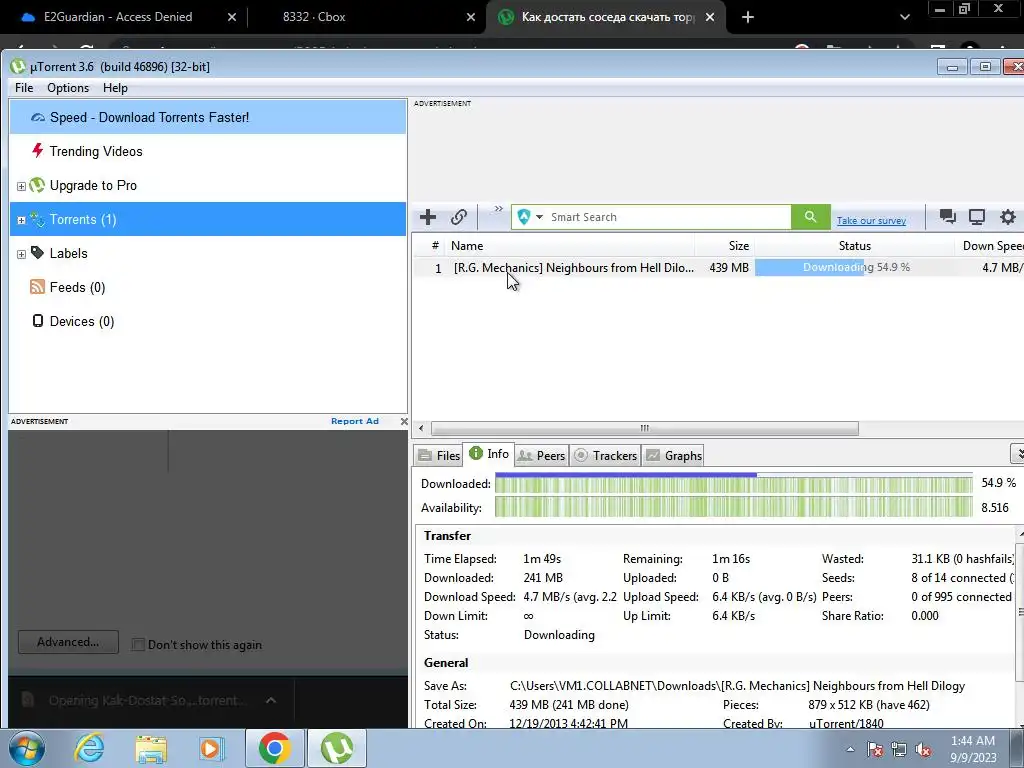Viewport: 1024px width, 768px height.
Task: Expand the download bar item chevron
Action: click(x=270, y=700)
